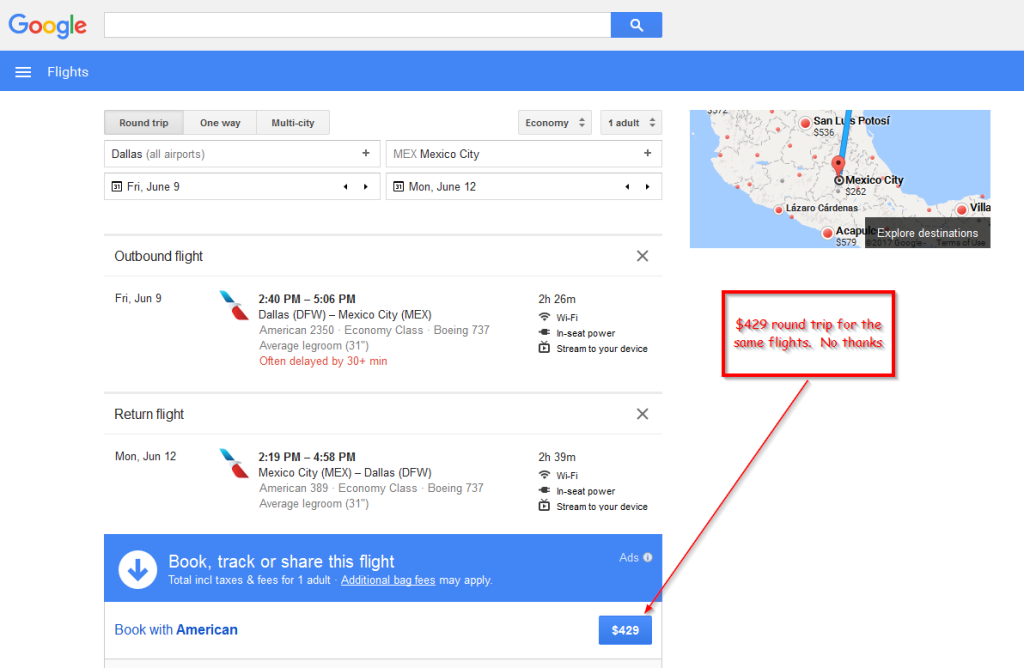The width and height of the screenshot is (1024, 668).
Task: Click the plus icon in Mexico City destination field
Action: pos(647,153)
